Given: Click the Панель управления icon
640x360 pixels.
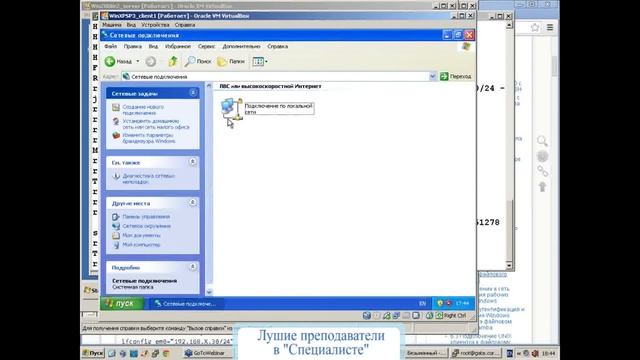Looking at the screenshot, I should tap(116, 217).
